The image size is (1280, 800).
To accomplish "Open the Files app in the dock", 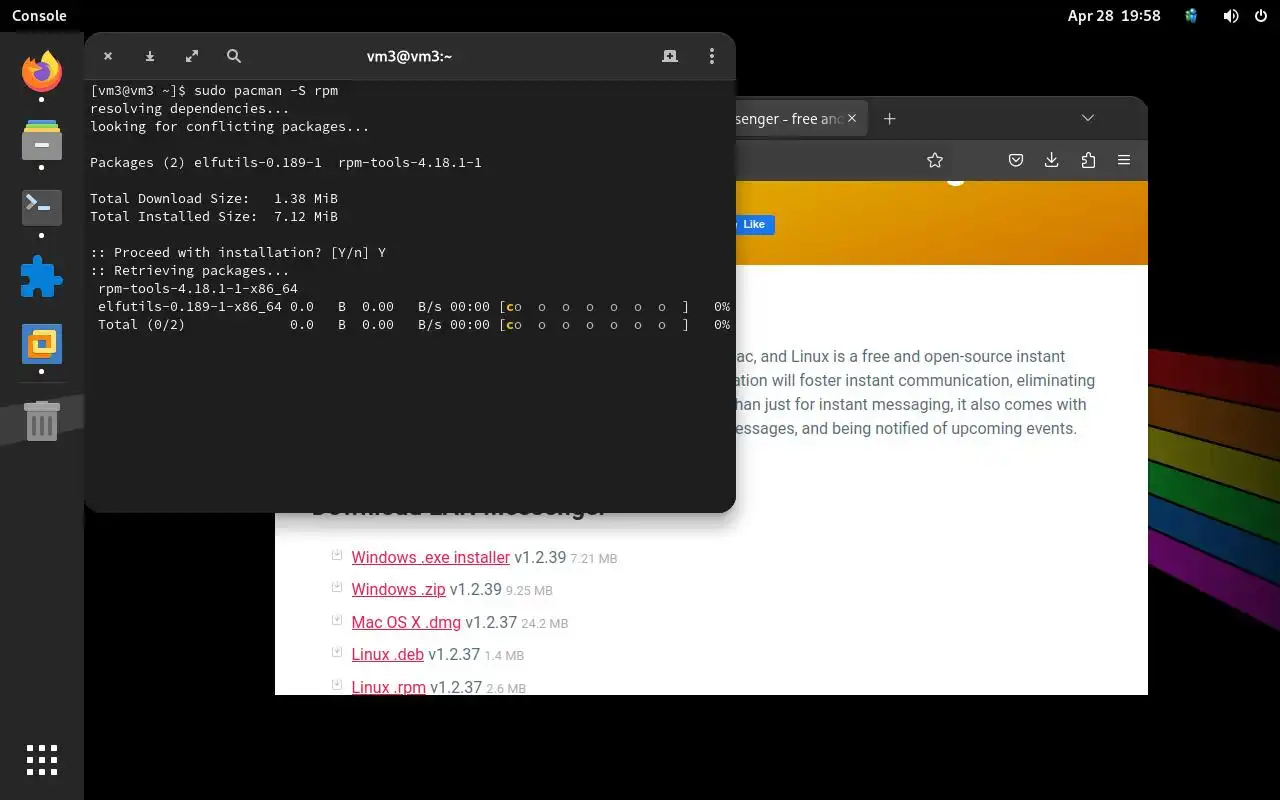I will tap(42, 139).
